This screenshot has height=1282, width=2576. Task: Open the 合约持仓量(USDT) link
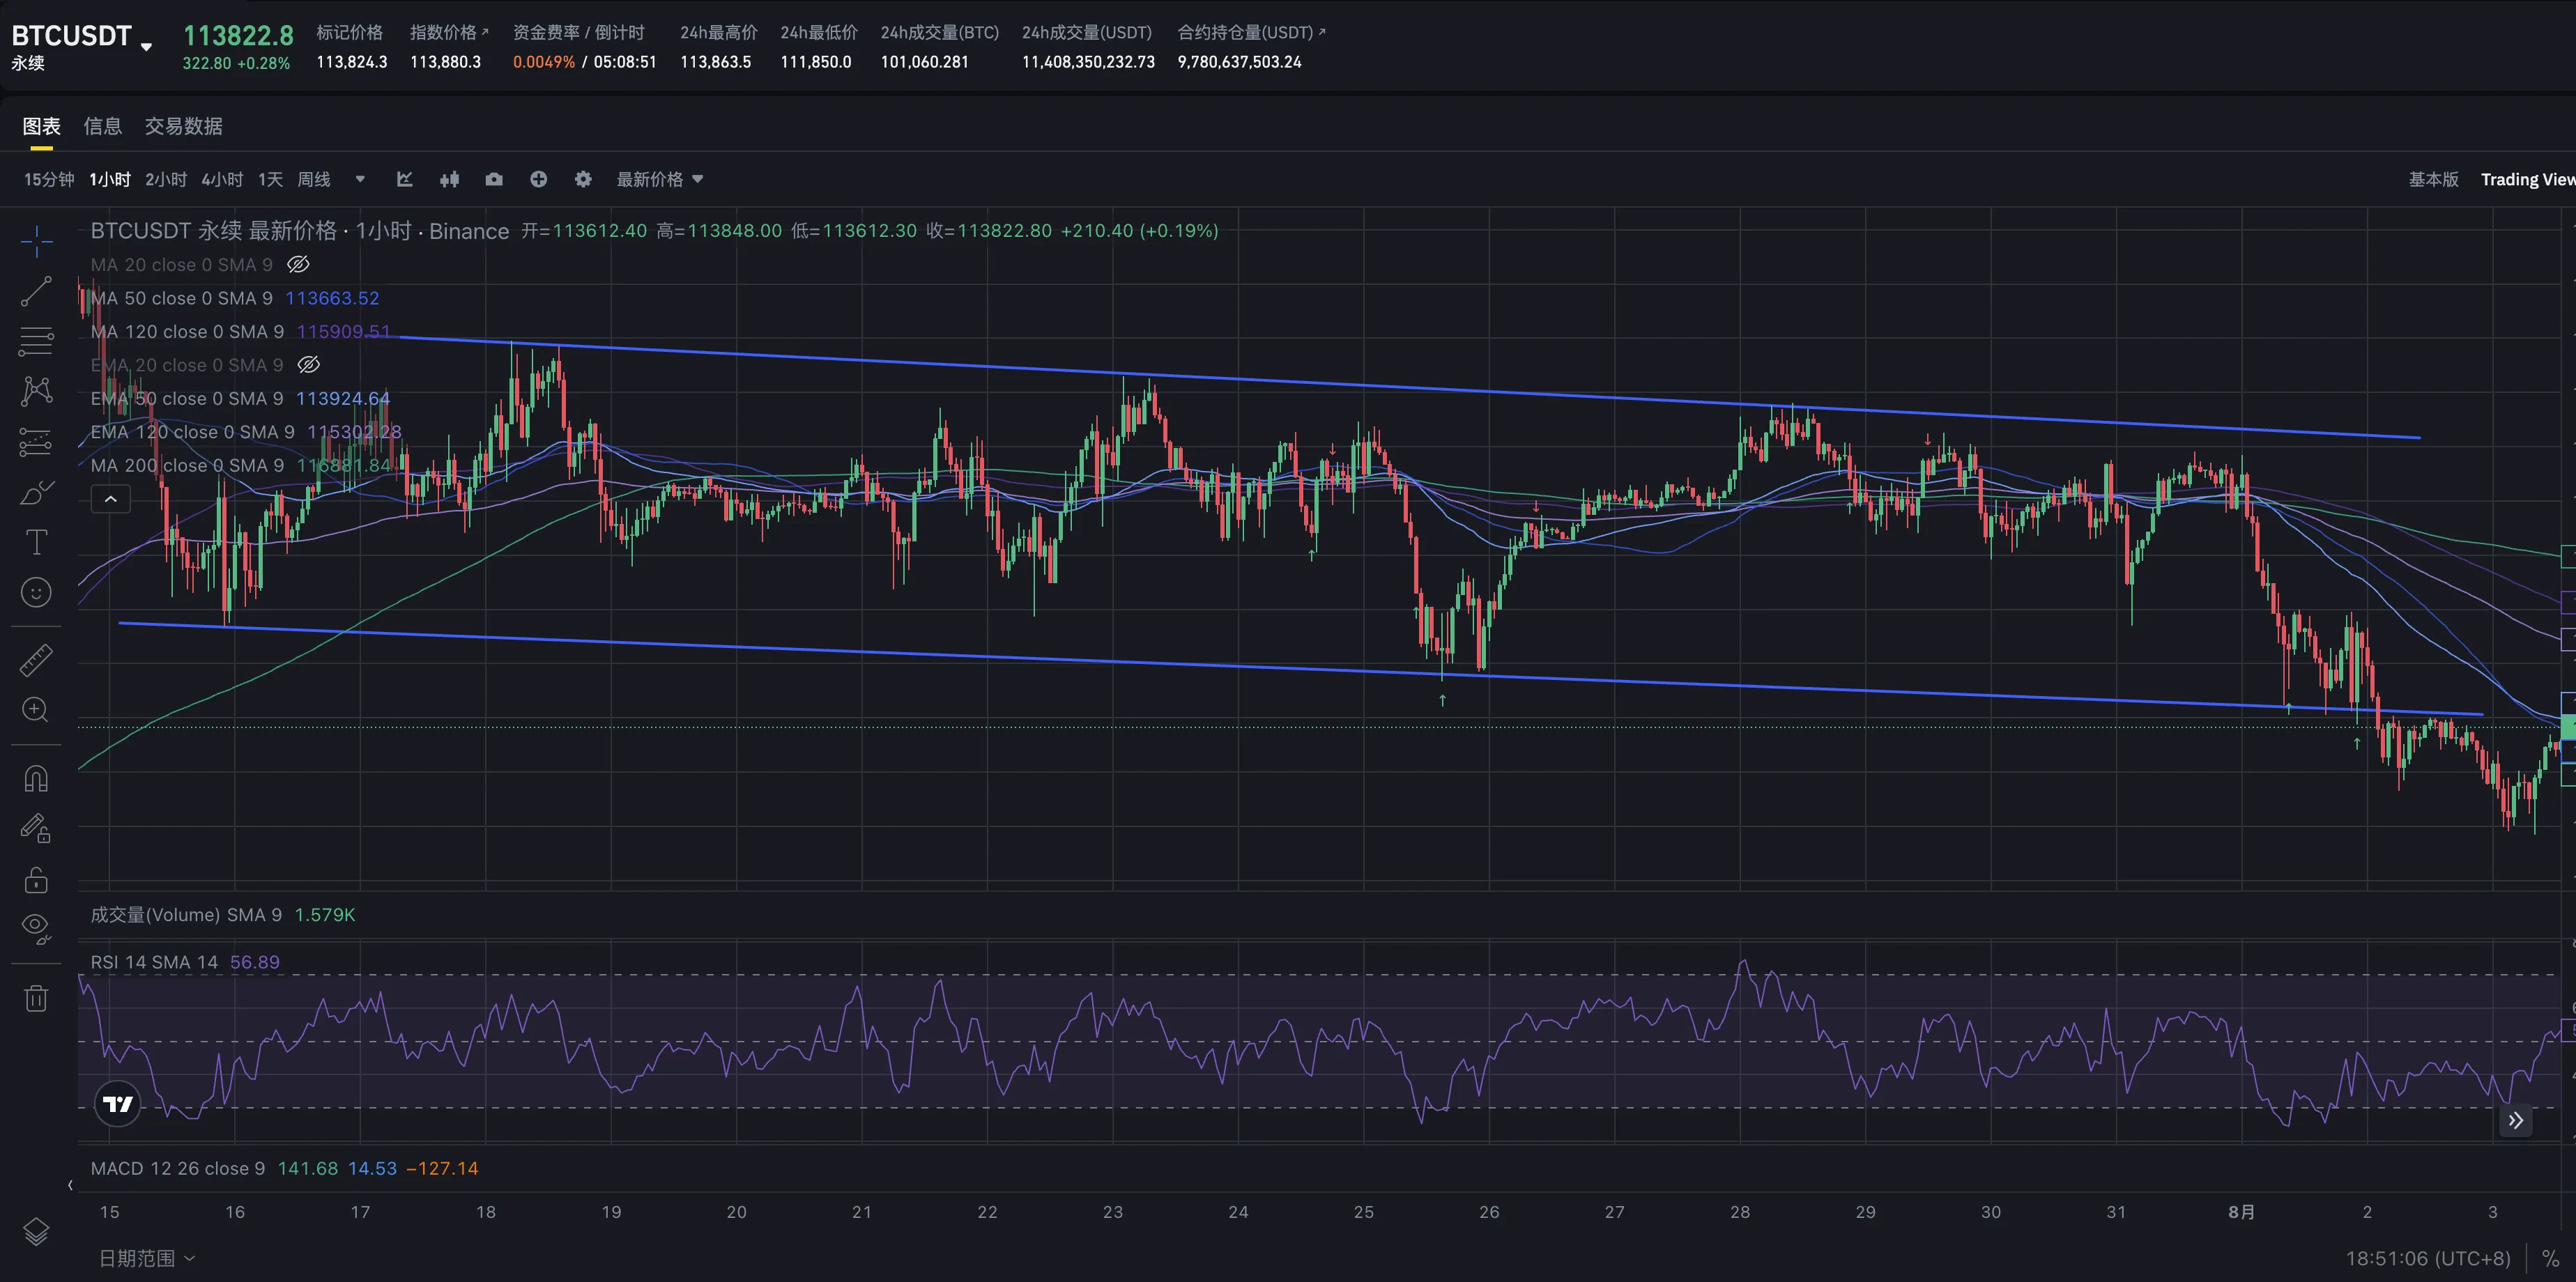coord(1251,32)
